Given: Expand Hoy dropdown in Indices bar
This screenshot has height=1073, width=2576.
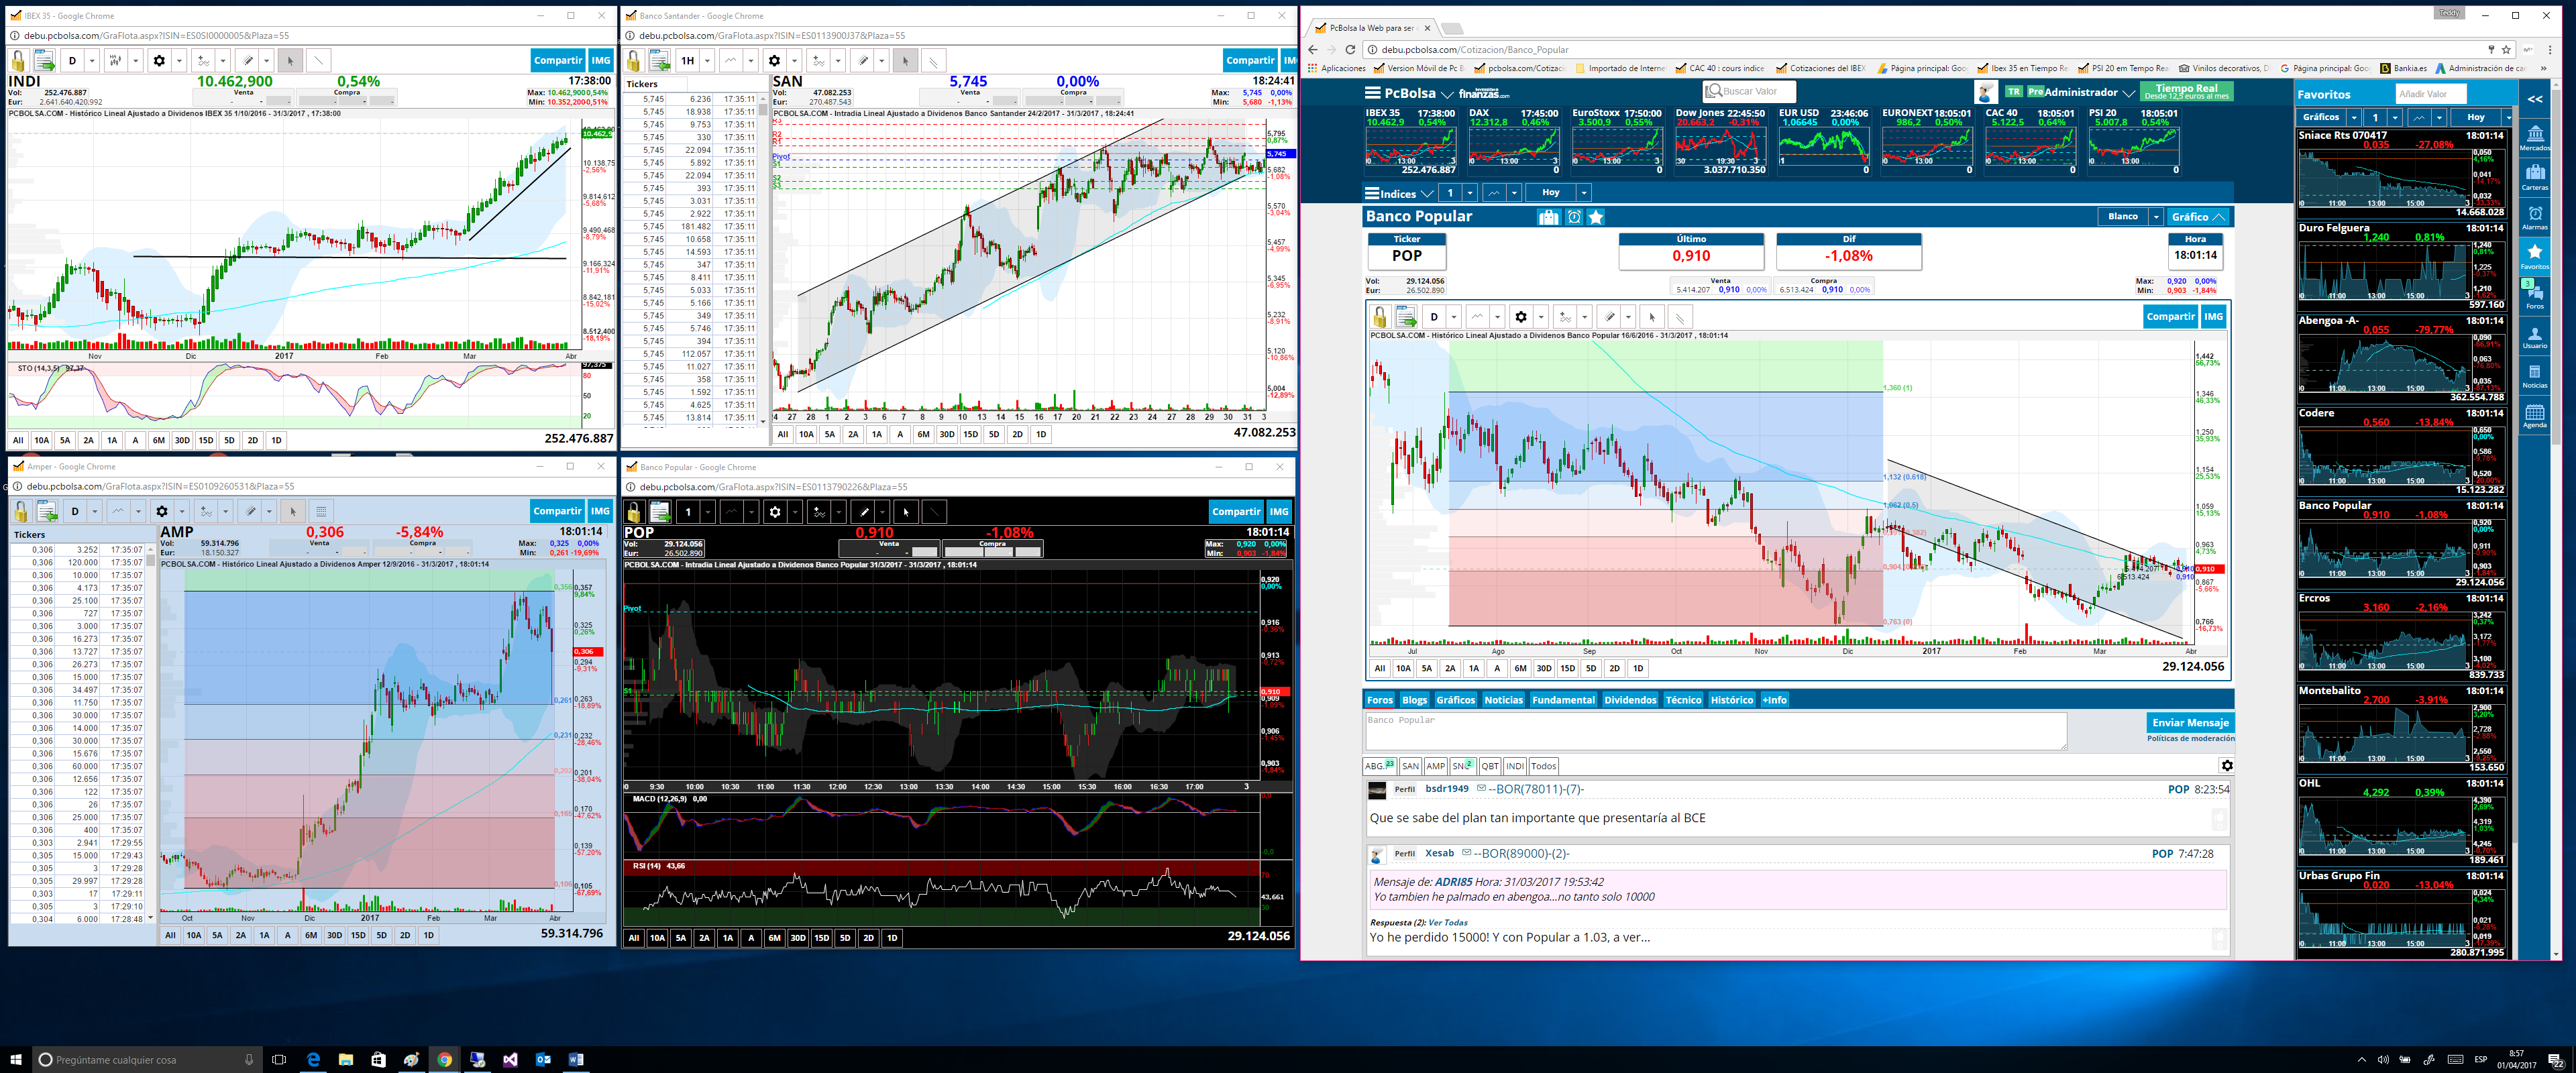Looking at the screenshot, I should (1584, 193).
